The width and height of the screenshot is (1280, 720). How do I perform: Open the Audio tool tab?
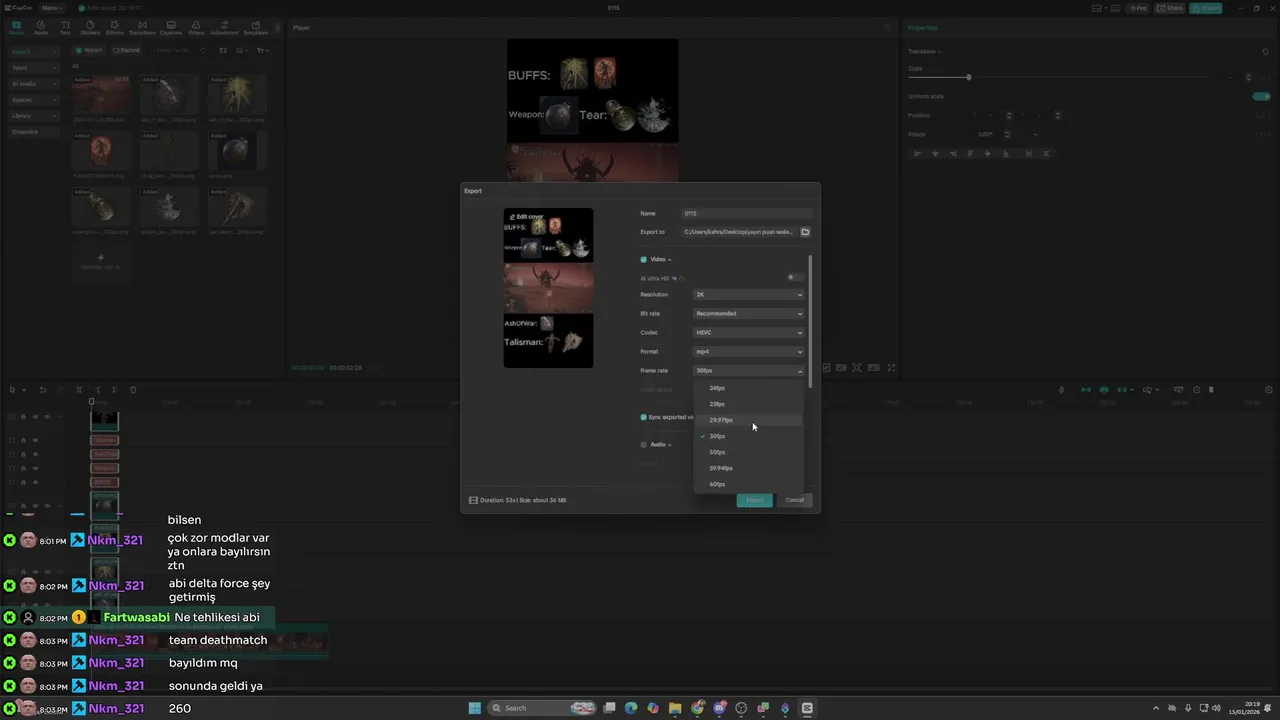click(x=41, y=27)
